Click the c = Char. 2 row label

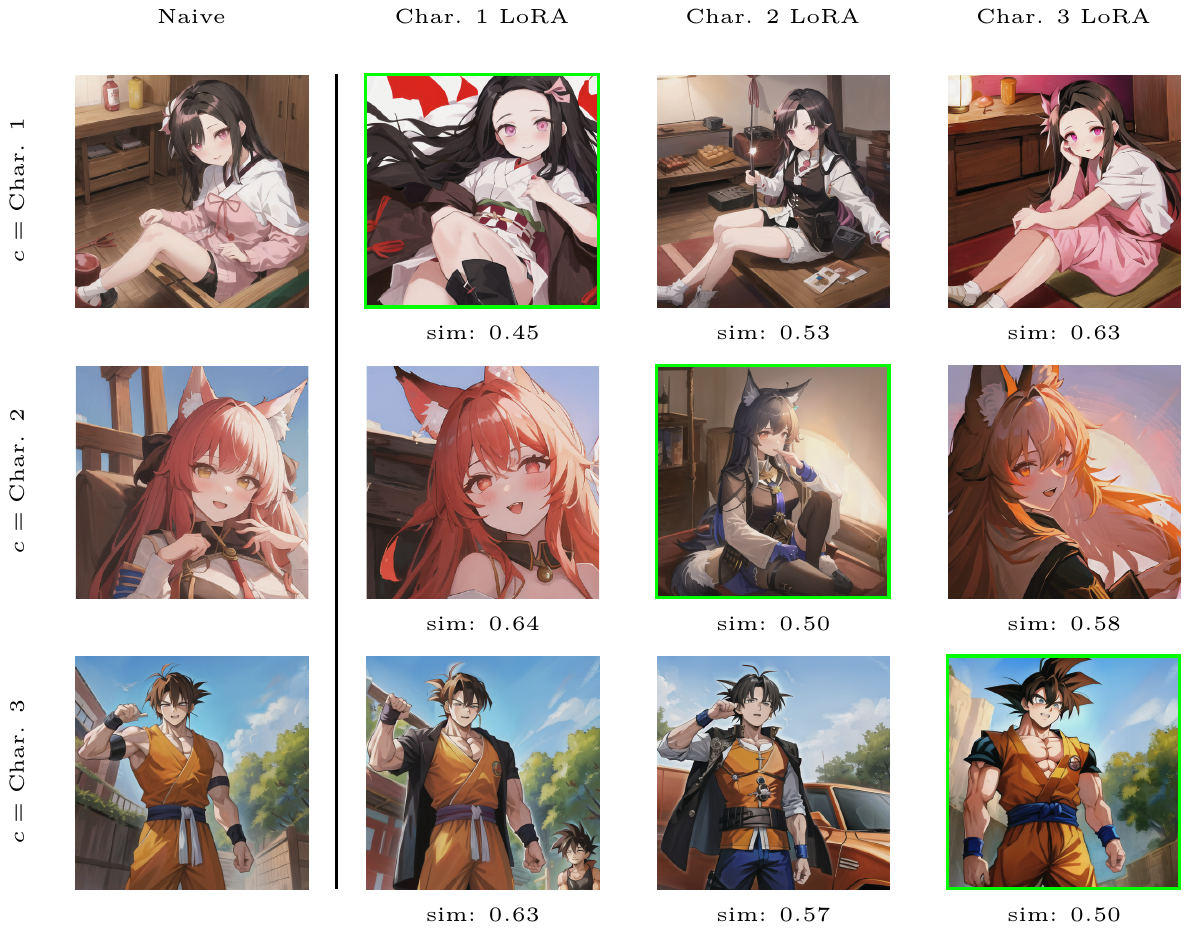(20, 482)
